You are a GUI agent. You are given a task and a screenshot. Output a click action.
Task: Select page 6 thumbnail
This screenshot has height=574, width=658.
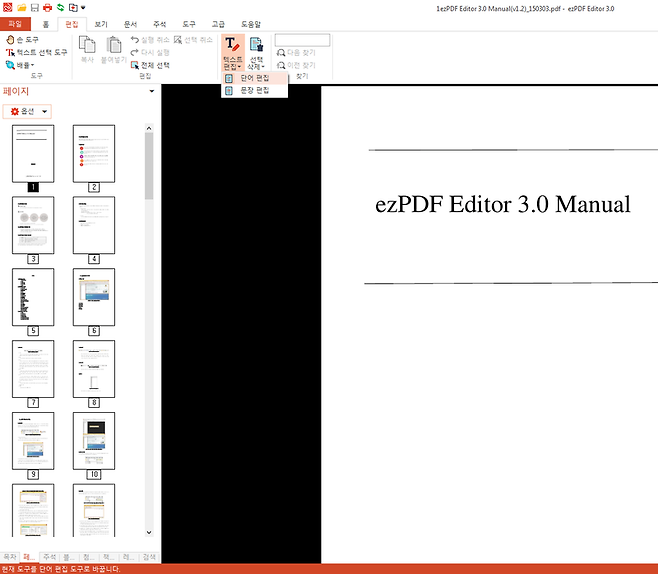[x=94, y=297]
